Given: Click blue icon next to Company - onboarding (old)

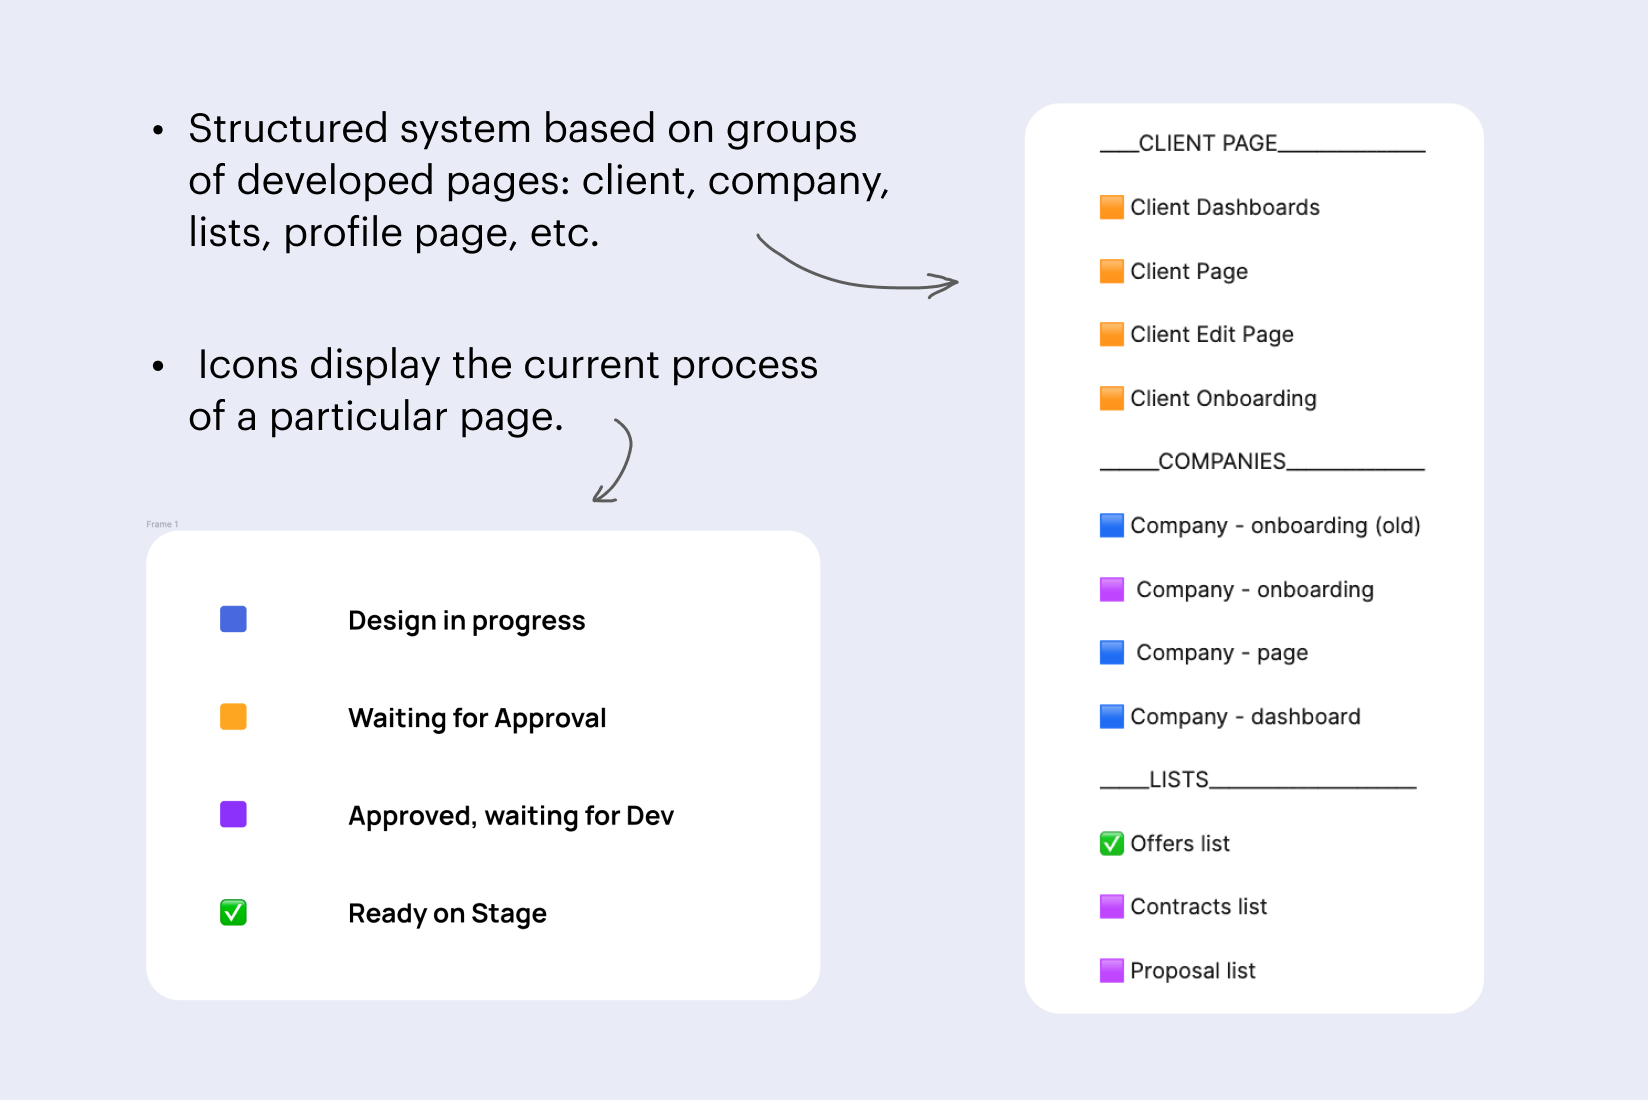Looking at the screenshot, I should pos(1111,525).
